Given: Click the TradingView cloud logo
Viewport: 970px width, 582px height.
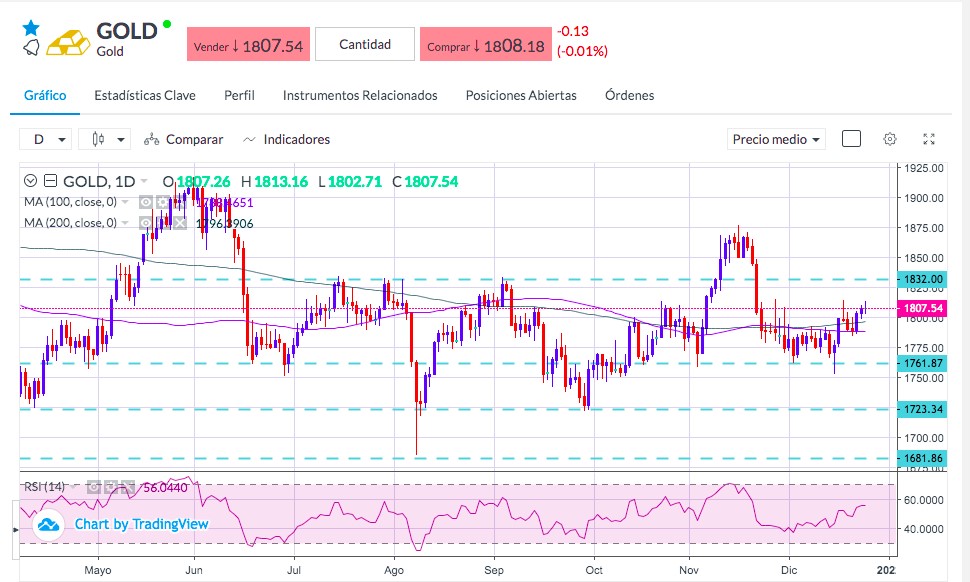Looking at the screenshot, I should (x=48, y=525).
